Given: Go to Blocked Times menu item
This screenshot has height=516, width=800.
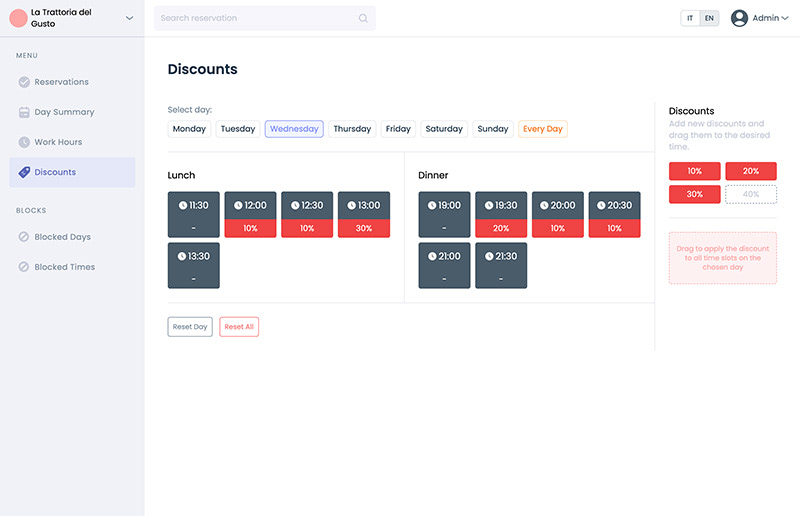Looking at the screenshot, I should [72, 267].
